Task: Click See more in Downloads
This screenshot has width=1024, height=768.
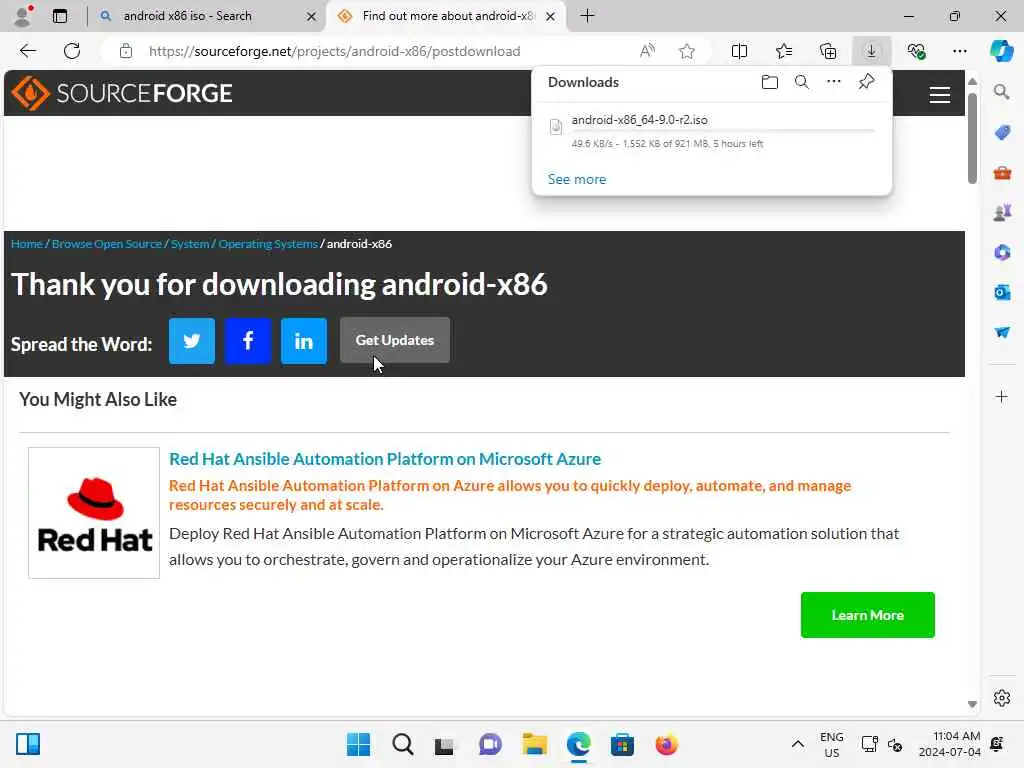Action: [577, 179]
